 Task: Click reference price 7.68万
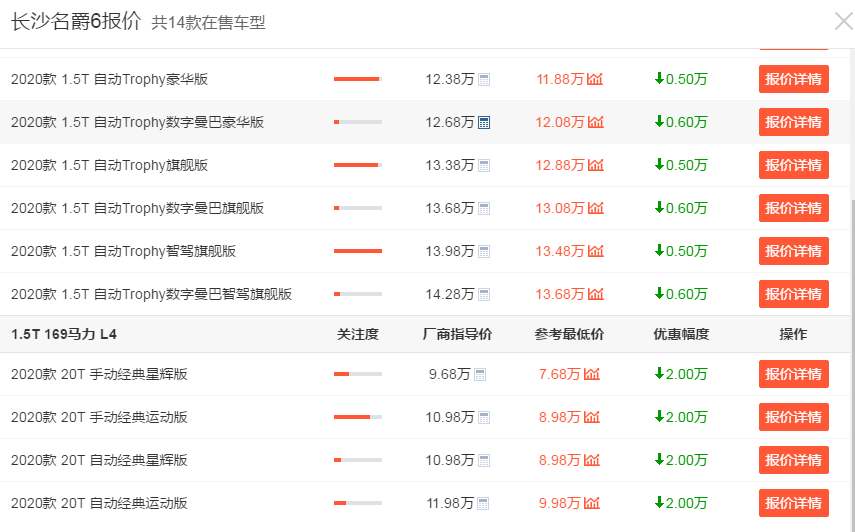coord(559,374)
